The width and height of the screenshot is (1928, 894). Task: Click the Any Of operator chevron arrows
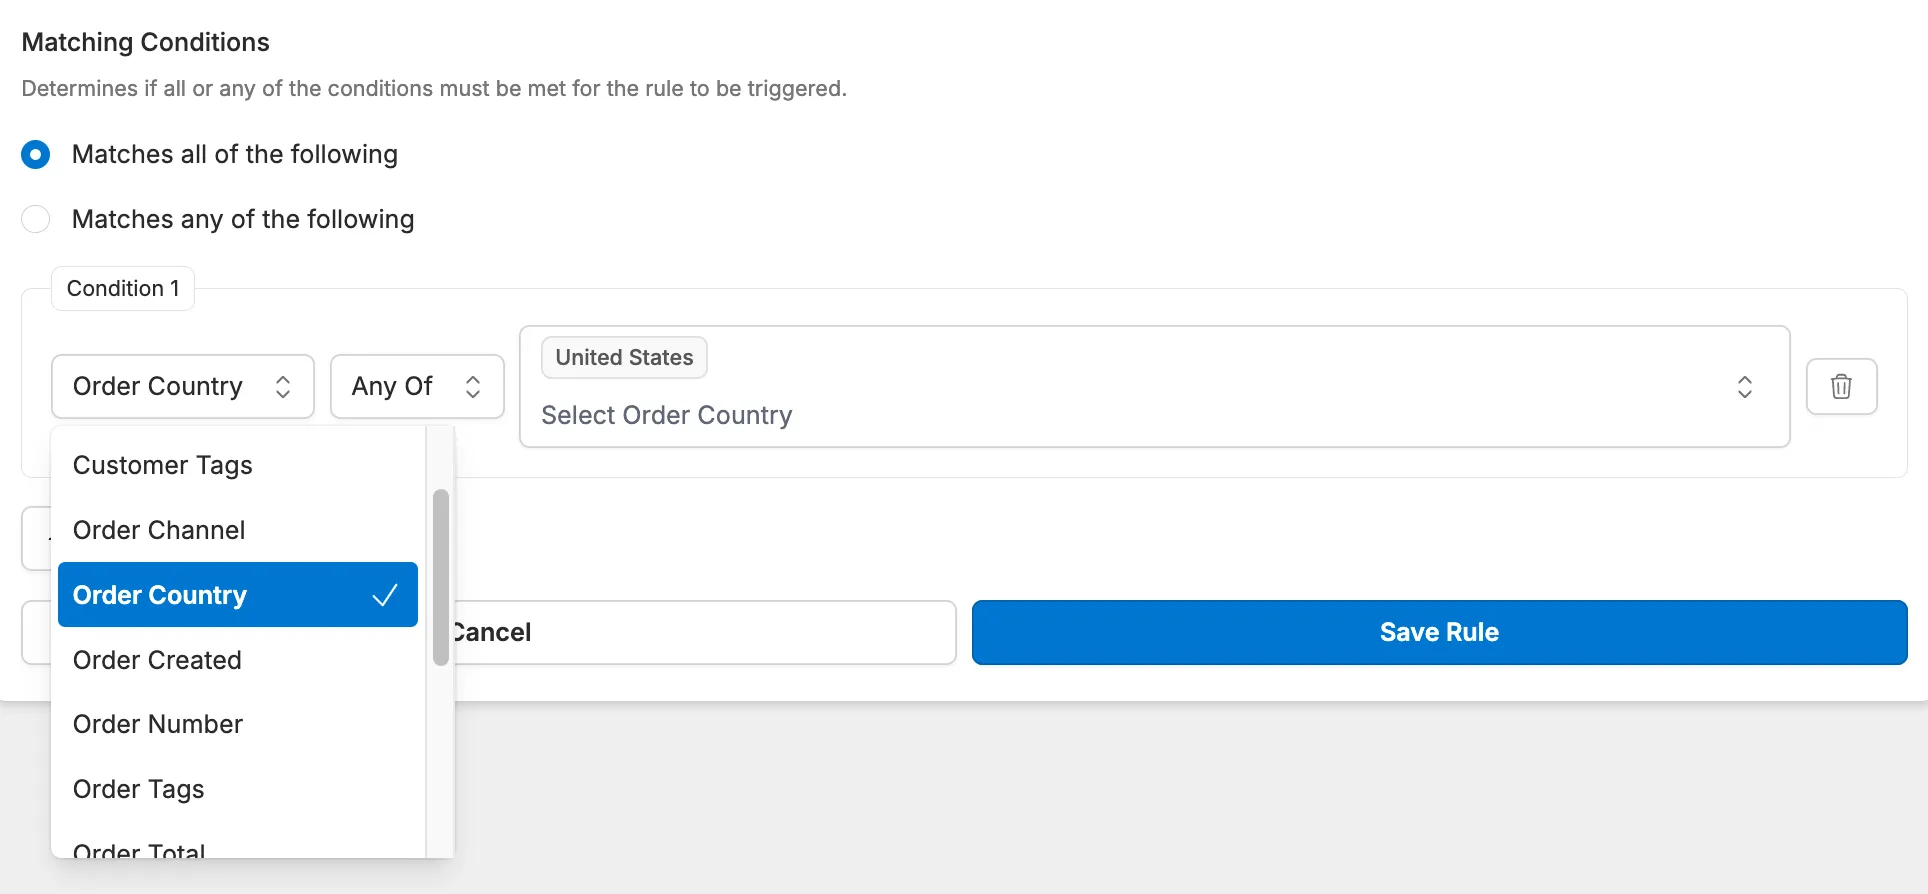(473, 387)
